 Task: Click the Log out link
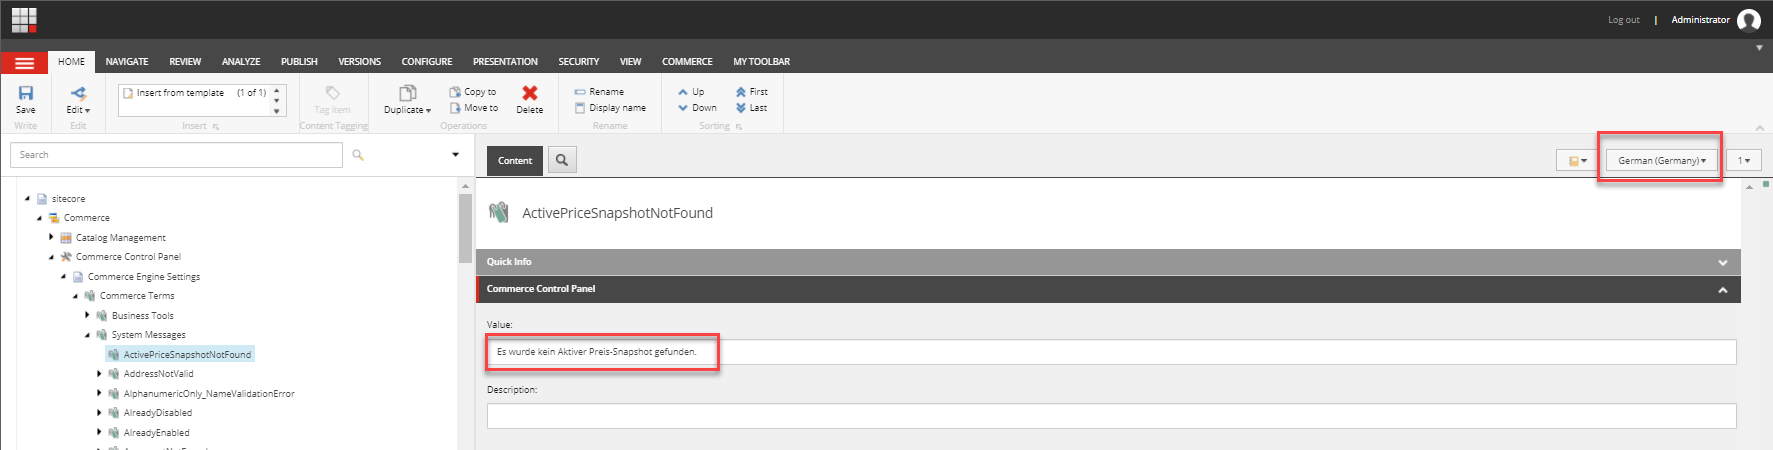point(1623,20)
